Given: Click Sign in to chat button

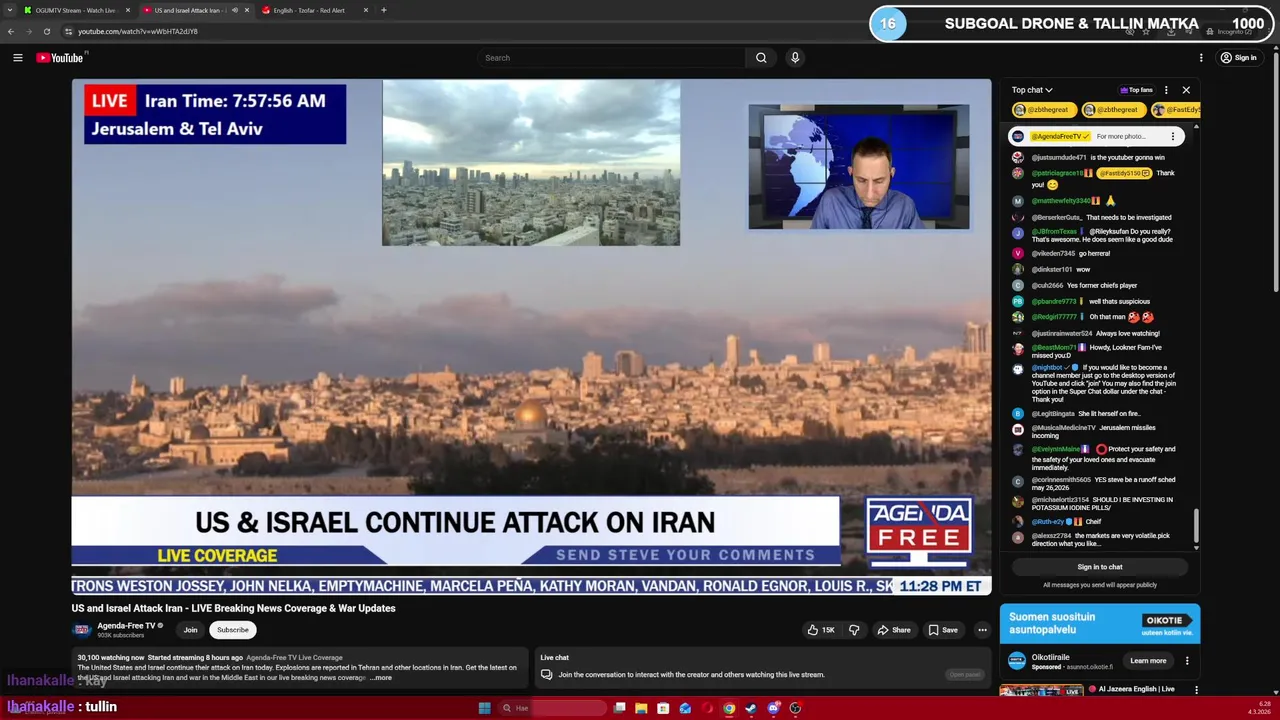Looking at the screenshot, I should (x=1100, y=567).
